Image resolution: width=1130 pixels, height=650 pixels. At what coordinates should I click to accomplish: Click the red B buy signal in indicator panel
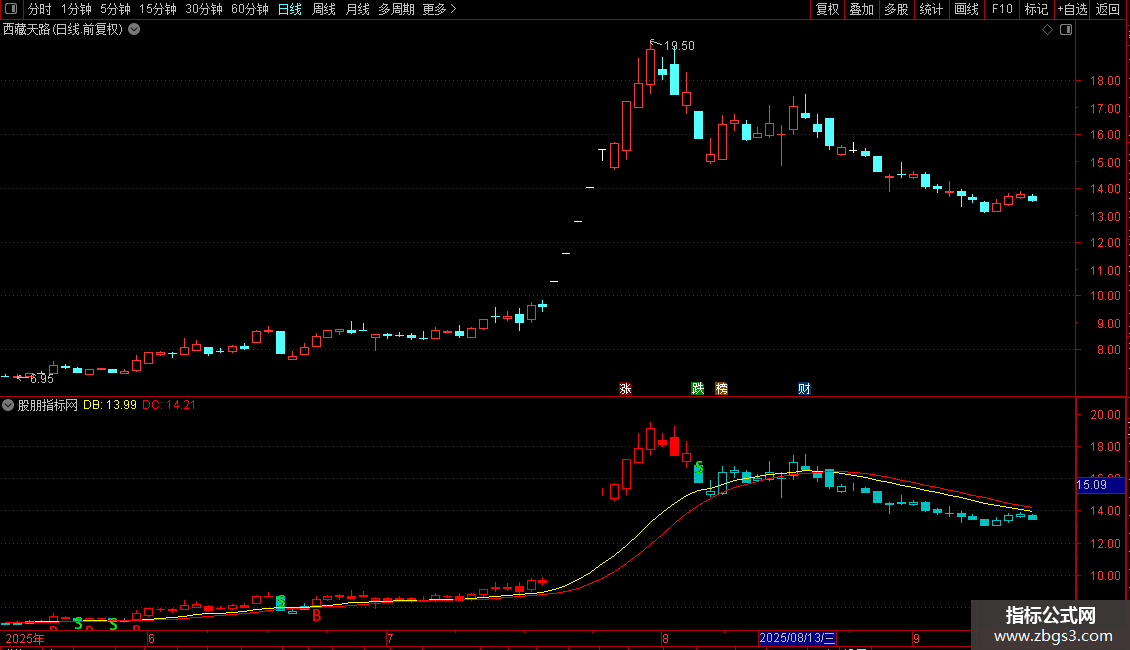[316, 616]
